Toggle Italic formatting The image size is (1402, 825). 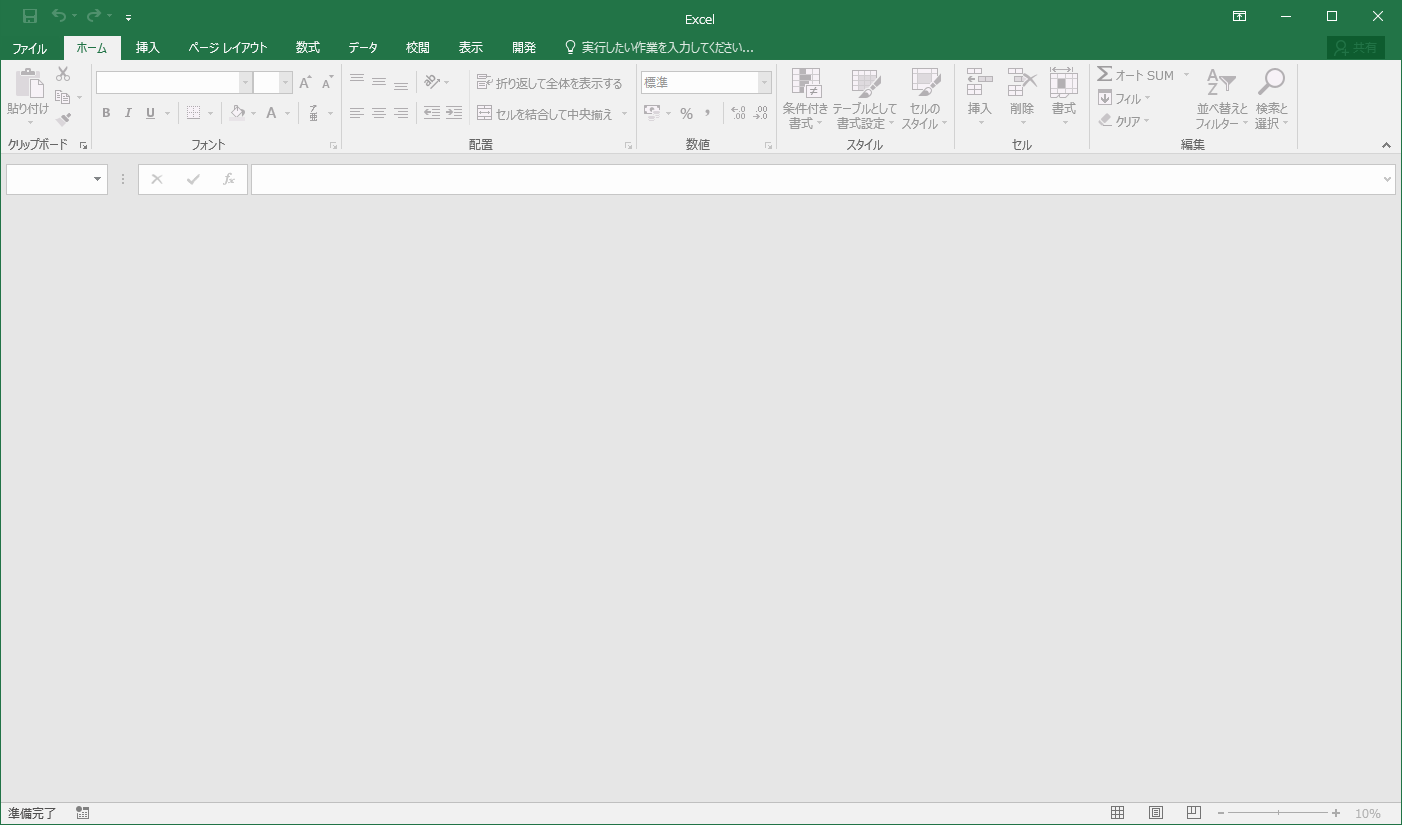click(x=128, y=113)
